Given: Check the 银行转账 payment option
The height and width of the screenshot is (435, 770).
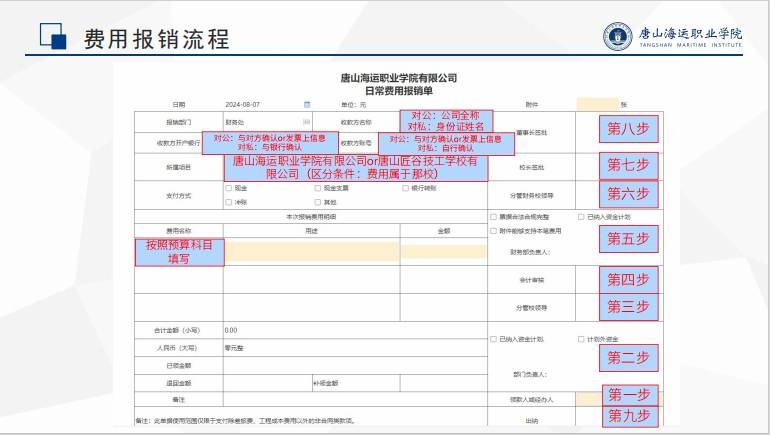Looking at the screenshot, I should (x=406, y=188).
